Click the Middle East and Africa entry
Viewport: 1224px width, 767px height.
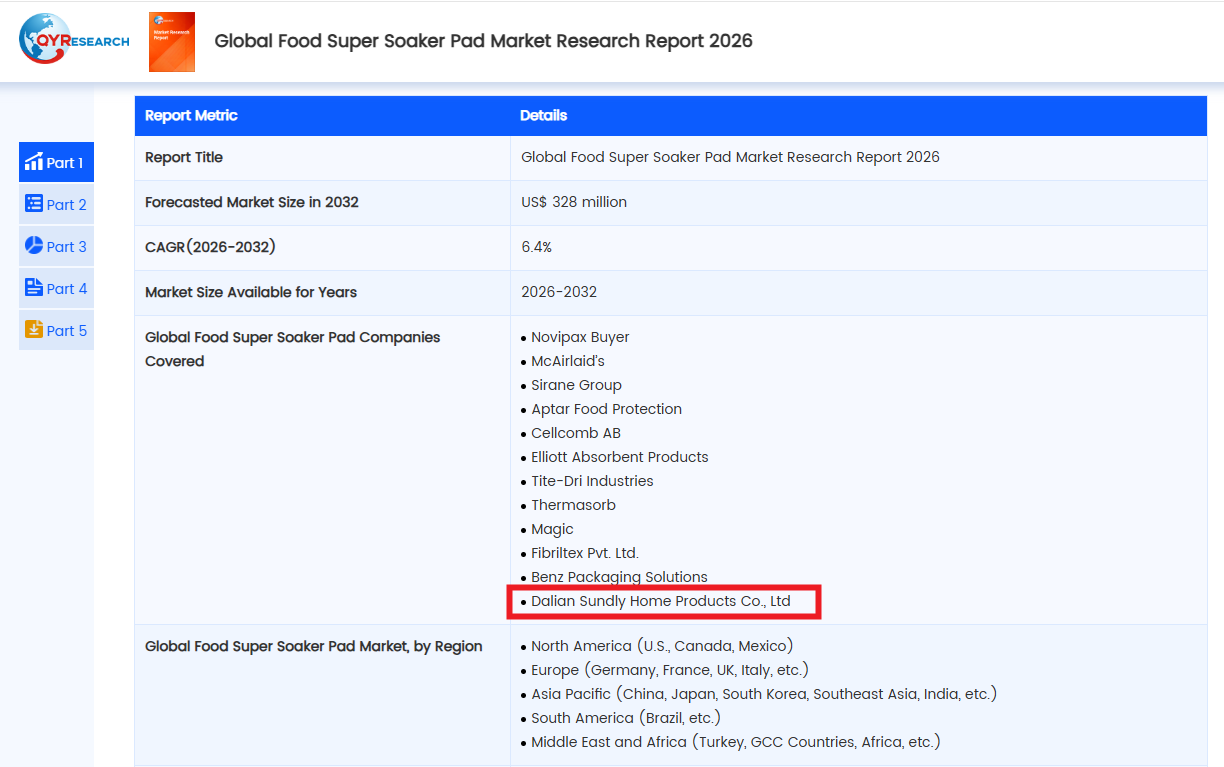coord(735,742)
